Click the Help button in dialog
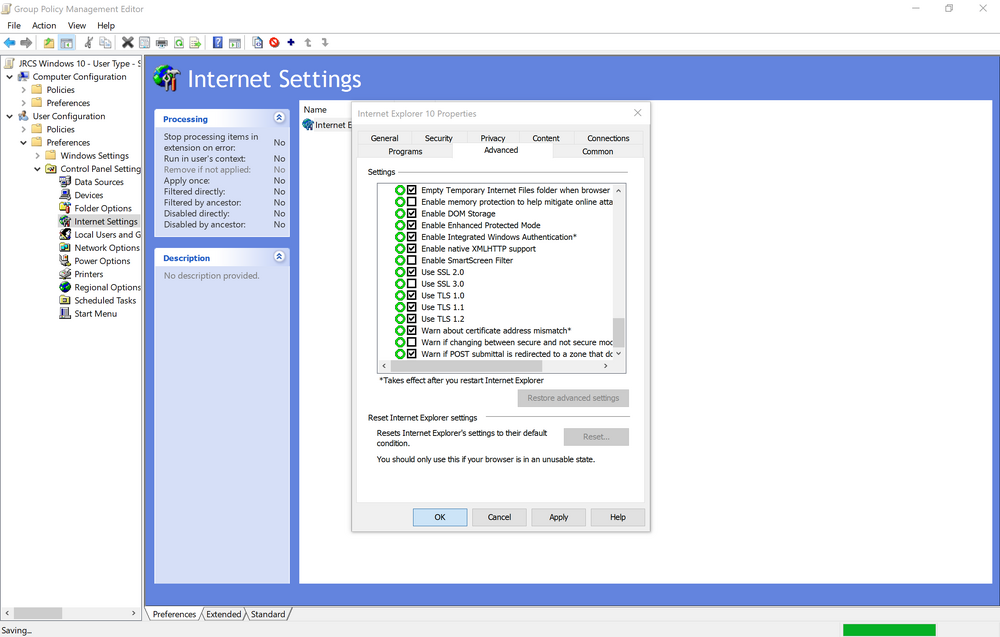Screen dimensions: 1000x637 618,517
